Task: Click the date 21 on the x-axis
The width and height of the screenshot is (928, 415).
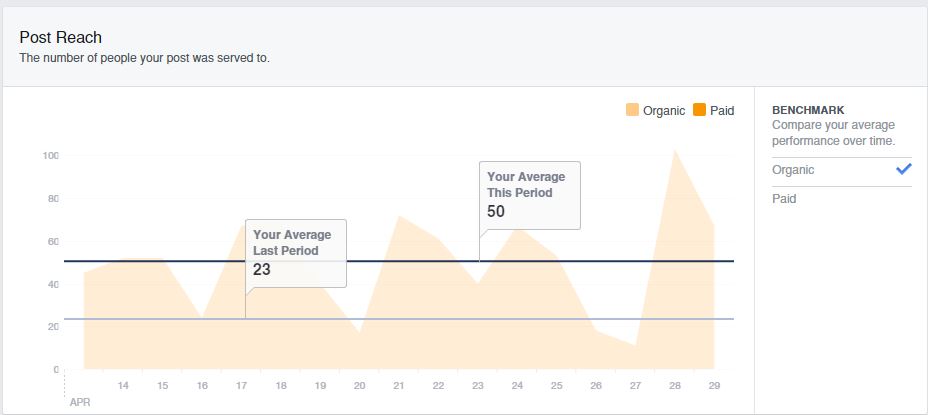Action: (x=399, y=385)
